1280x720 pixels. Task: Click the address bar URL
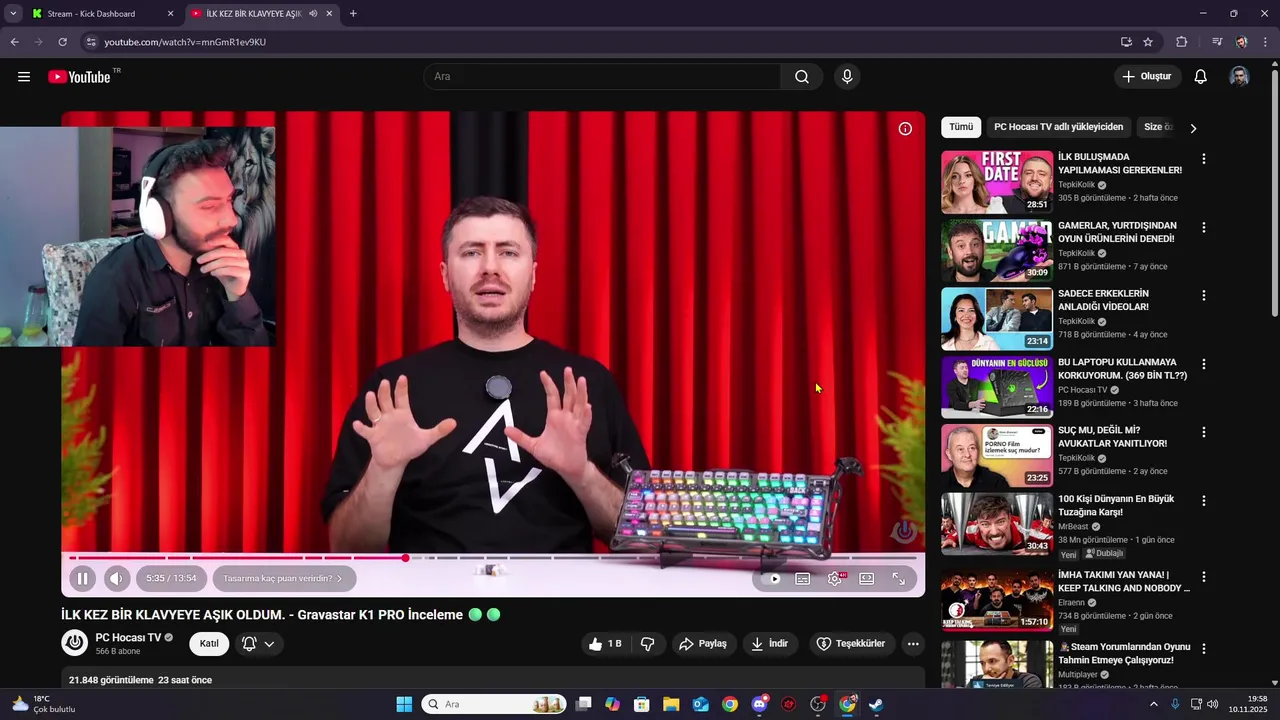[x=185, y=42]
